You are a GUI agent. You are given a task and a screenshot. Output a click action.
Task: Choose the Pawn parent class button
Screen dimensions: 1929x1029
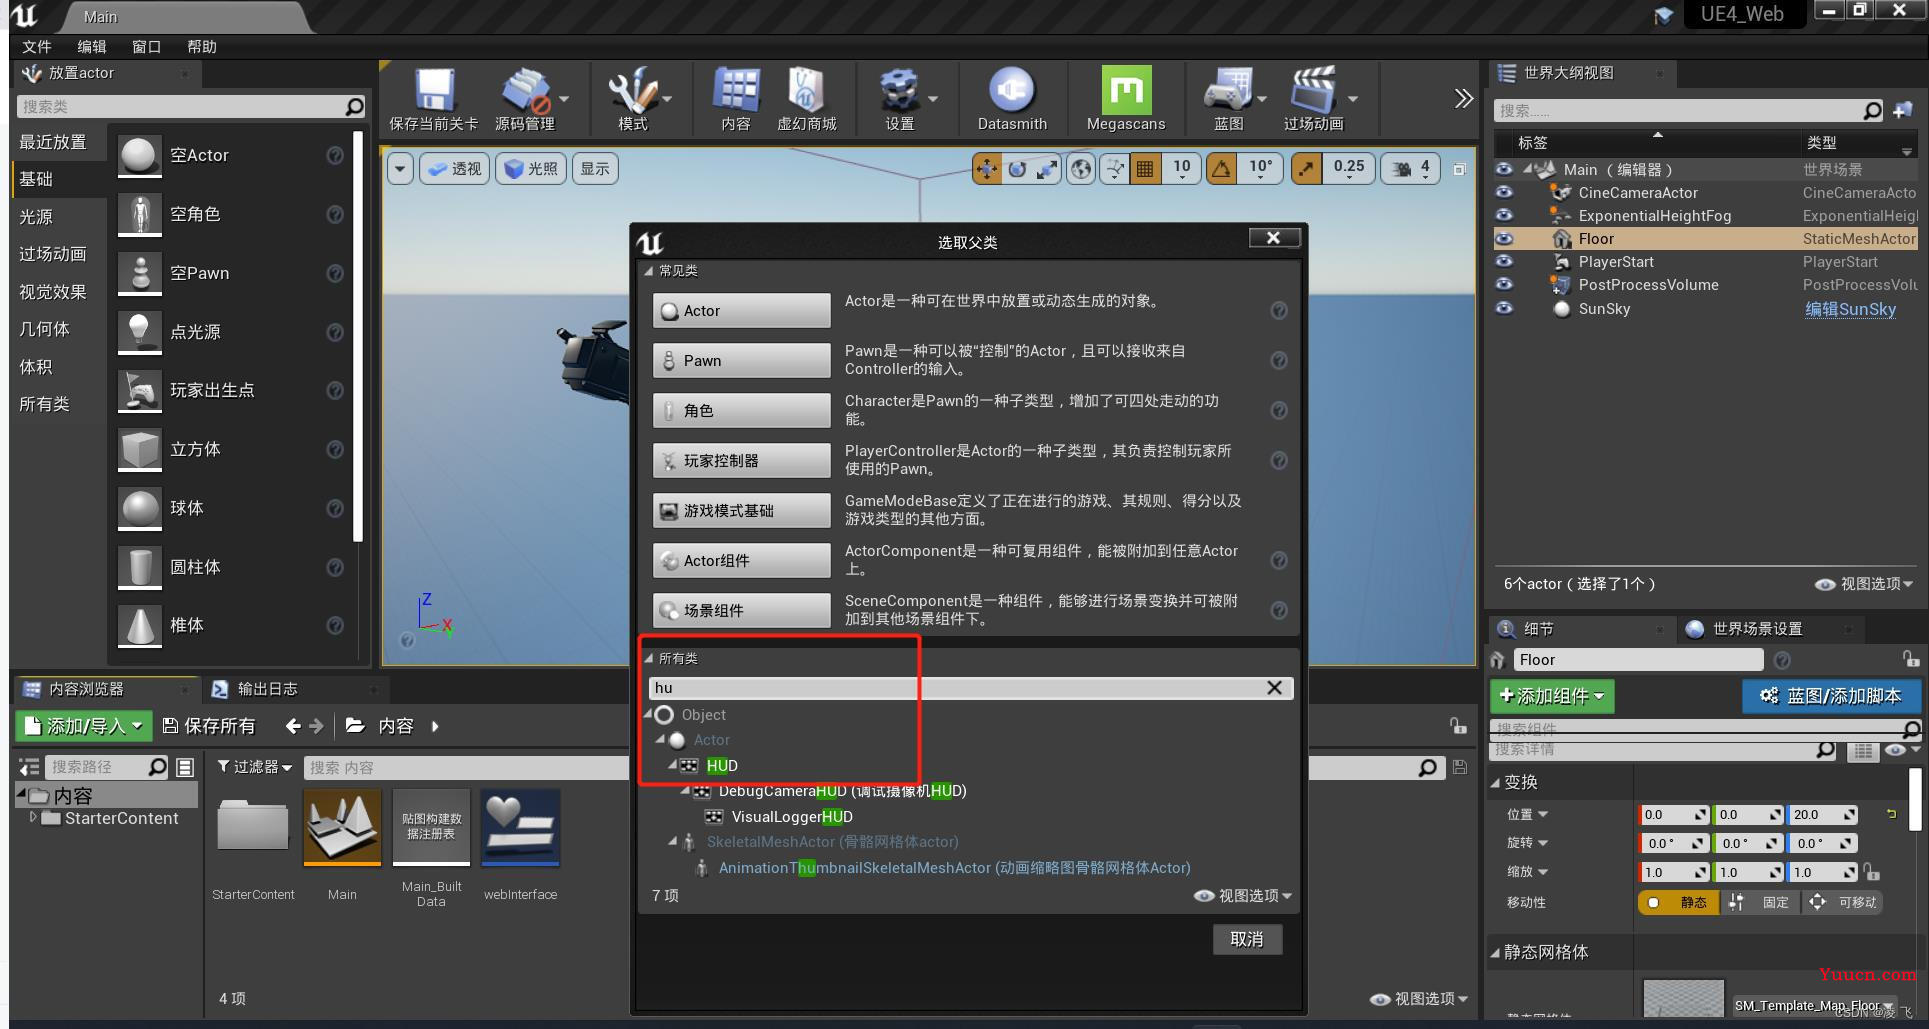point(741,361)
